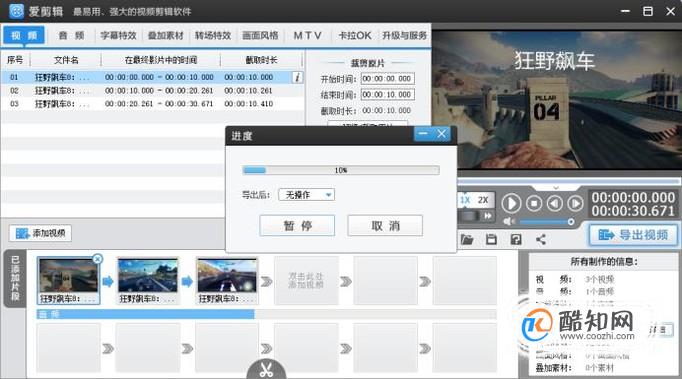This screenshot has width=682, height=379.
Task: Click the 添加视频 button
Action: pyautogui.click(x=40, y=233)
